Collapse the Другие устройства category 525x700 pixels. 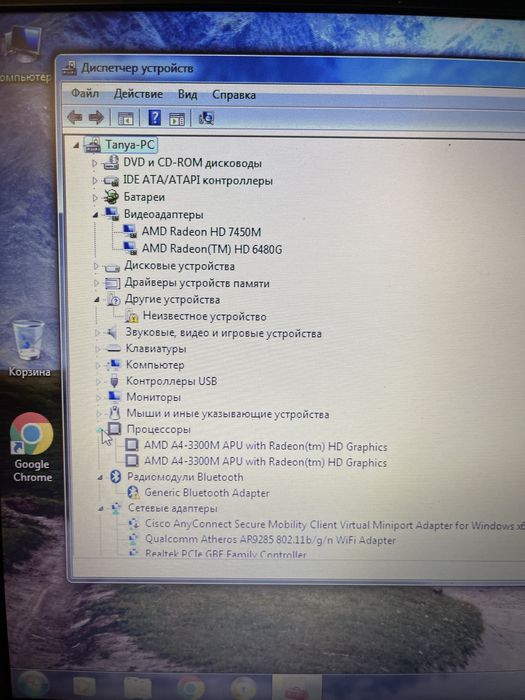pos(96,300)
